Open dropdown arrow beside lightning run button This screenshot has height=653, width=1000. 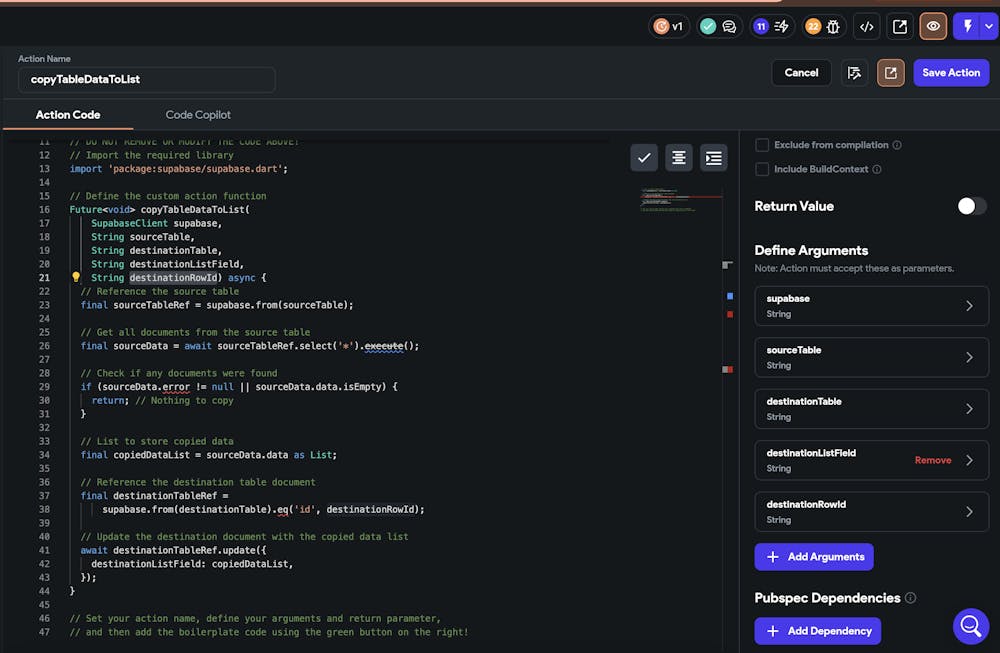click(x=990, y=27)
